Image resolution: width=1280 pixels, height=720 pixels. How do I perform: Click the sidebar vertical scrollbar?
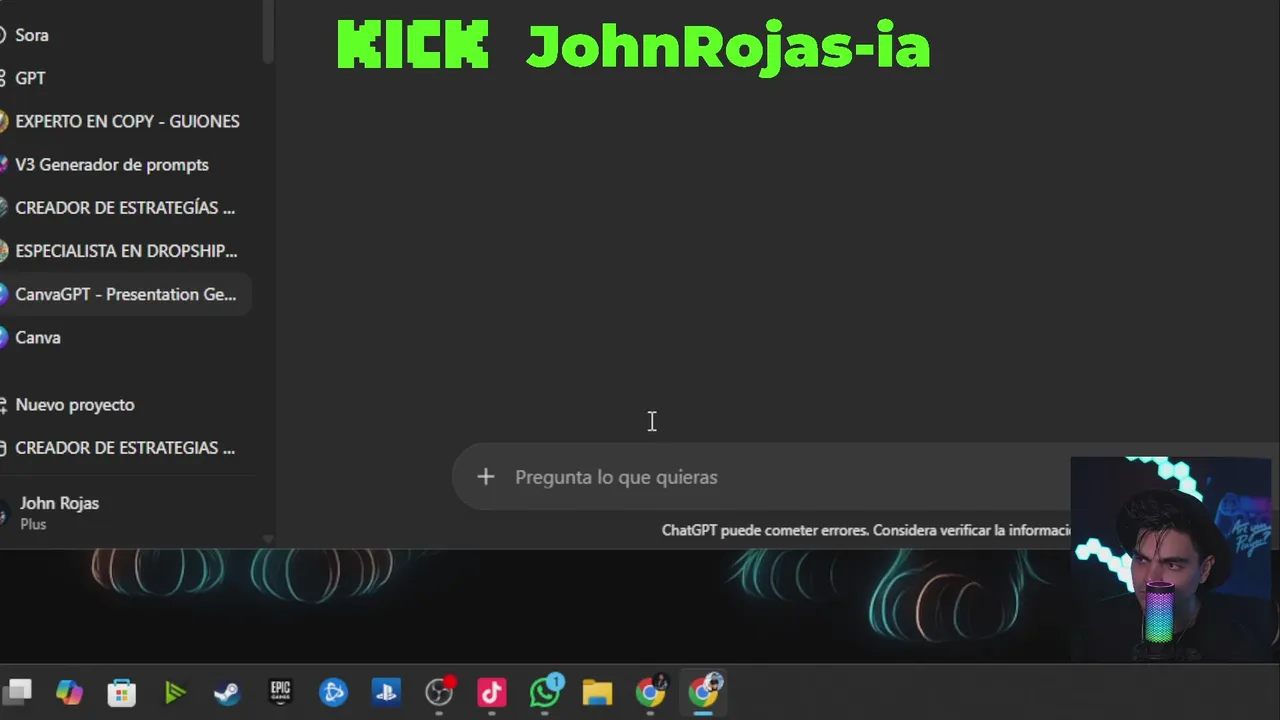coord(268,32)
